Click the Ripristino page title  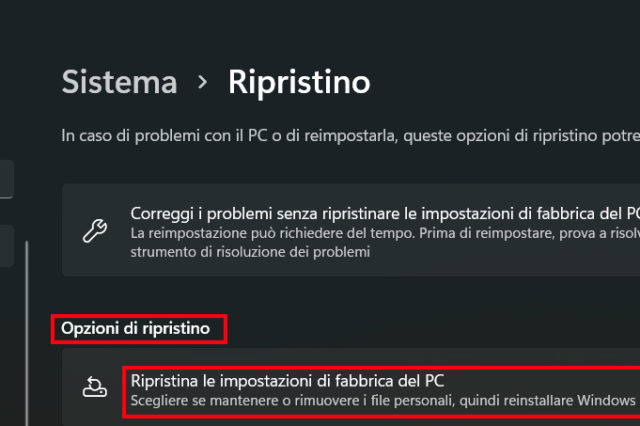tap(299, 82)
